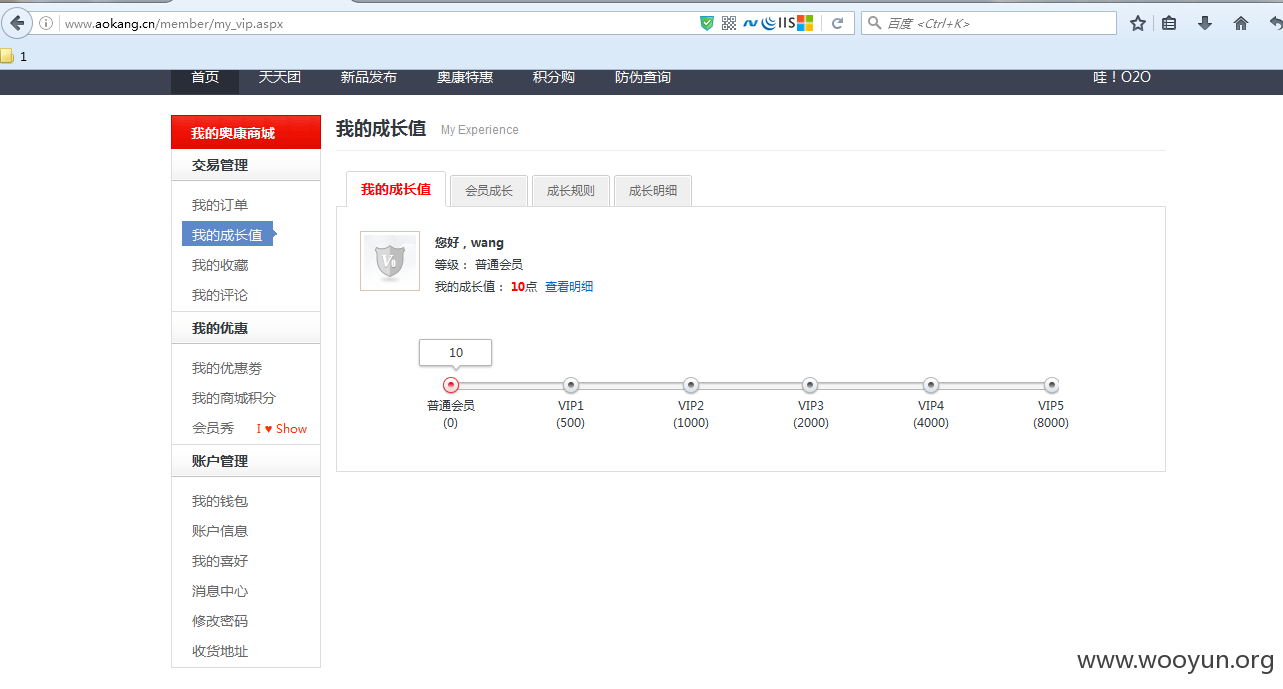Reload the page with refresh icon
The image size is (1283, 689).
coord(838,23)
